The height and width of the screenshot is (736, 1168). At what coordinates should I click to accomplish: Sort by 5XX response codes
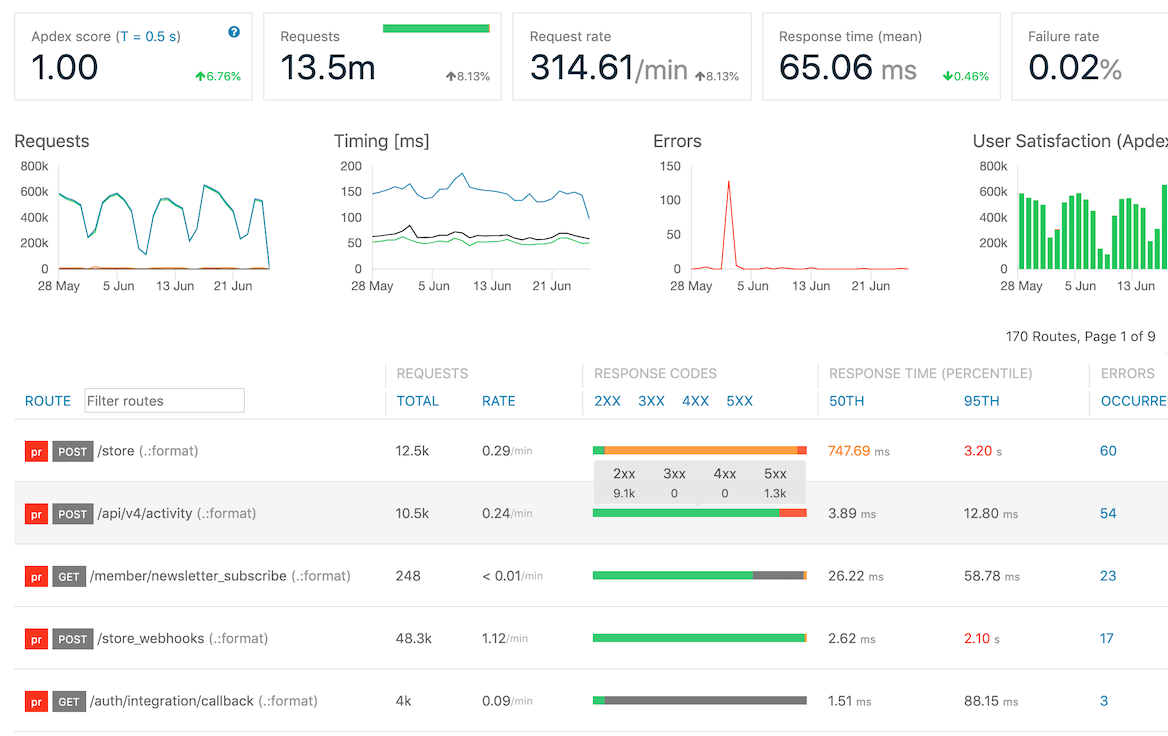tap(739, 401)
